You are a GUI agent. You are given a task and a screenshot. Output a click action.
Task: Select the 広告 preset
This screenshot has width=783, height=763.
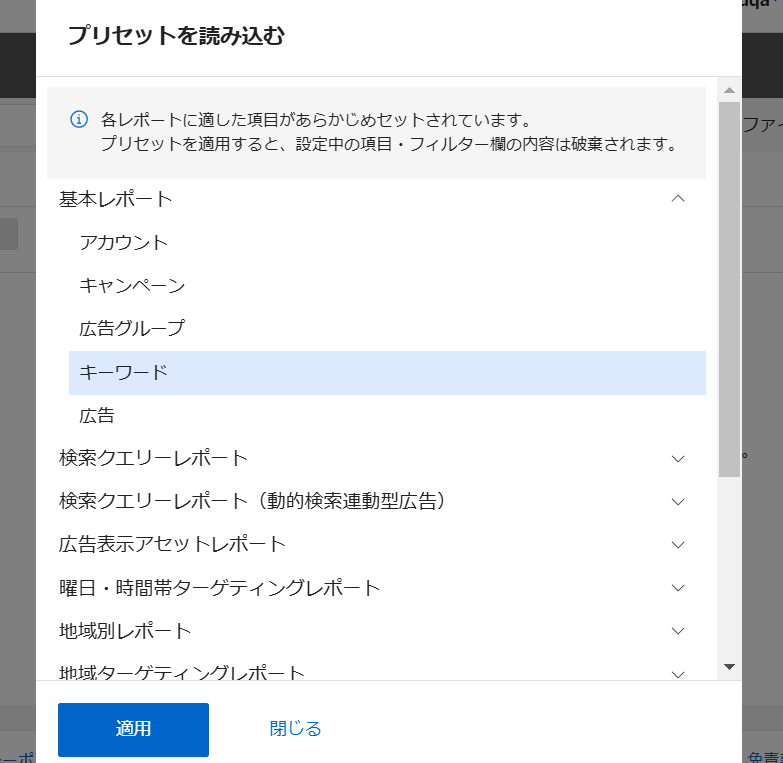(x=97, y=415)
